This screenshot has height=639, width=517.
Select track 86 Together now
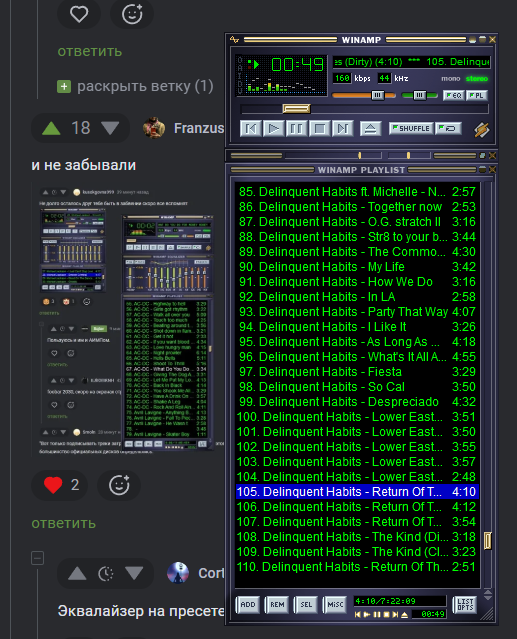point(357,207)
